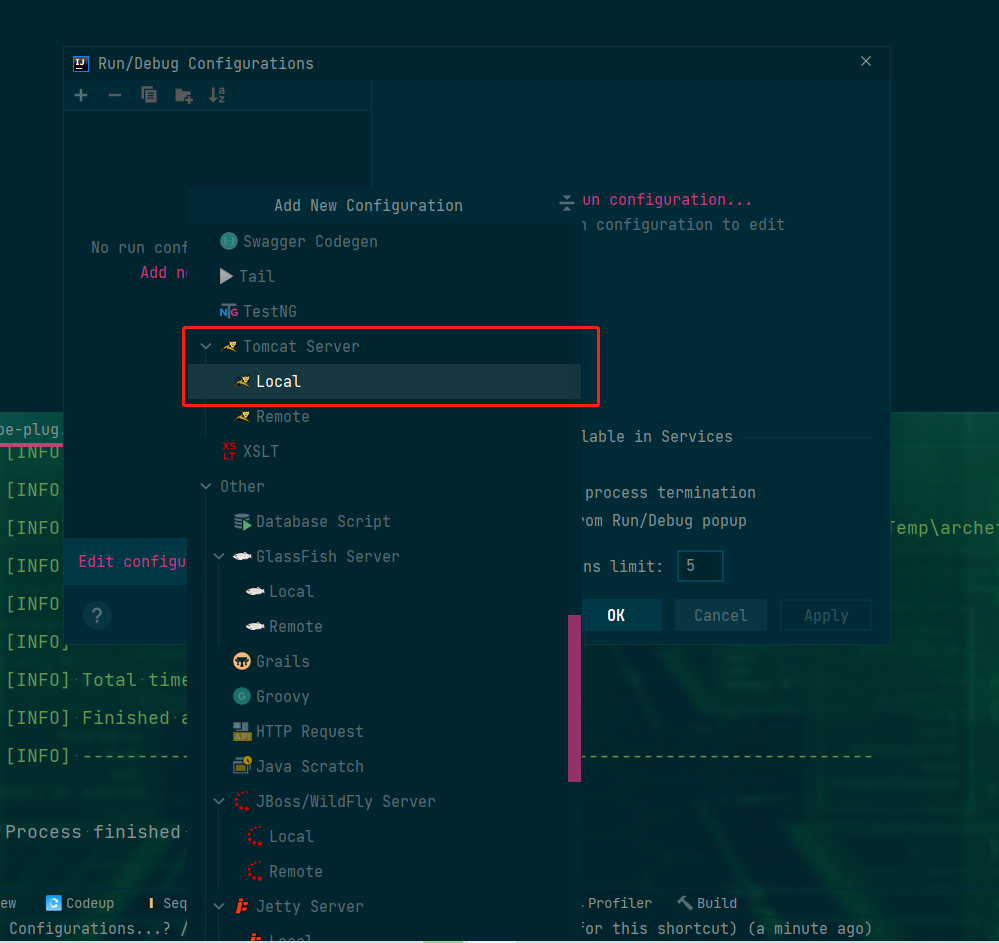Choose the Grails configuration type
This screenshot has height=943, width=999.
click(x=384, y=661)
